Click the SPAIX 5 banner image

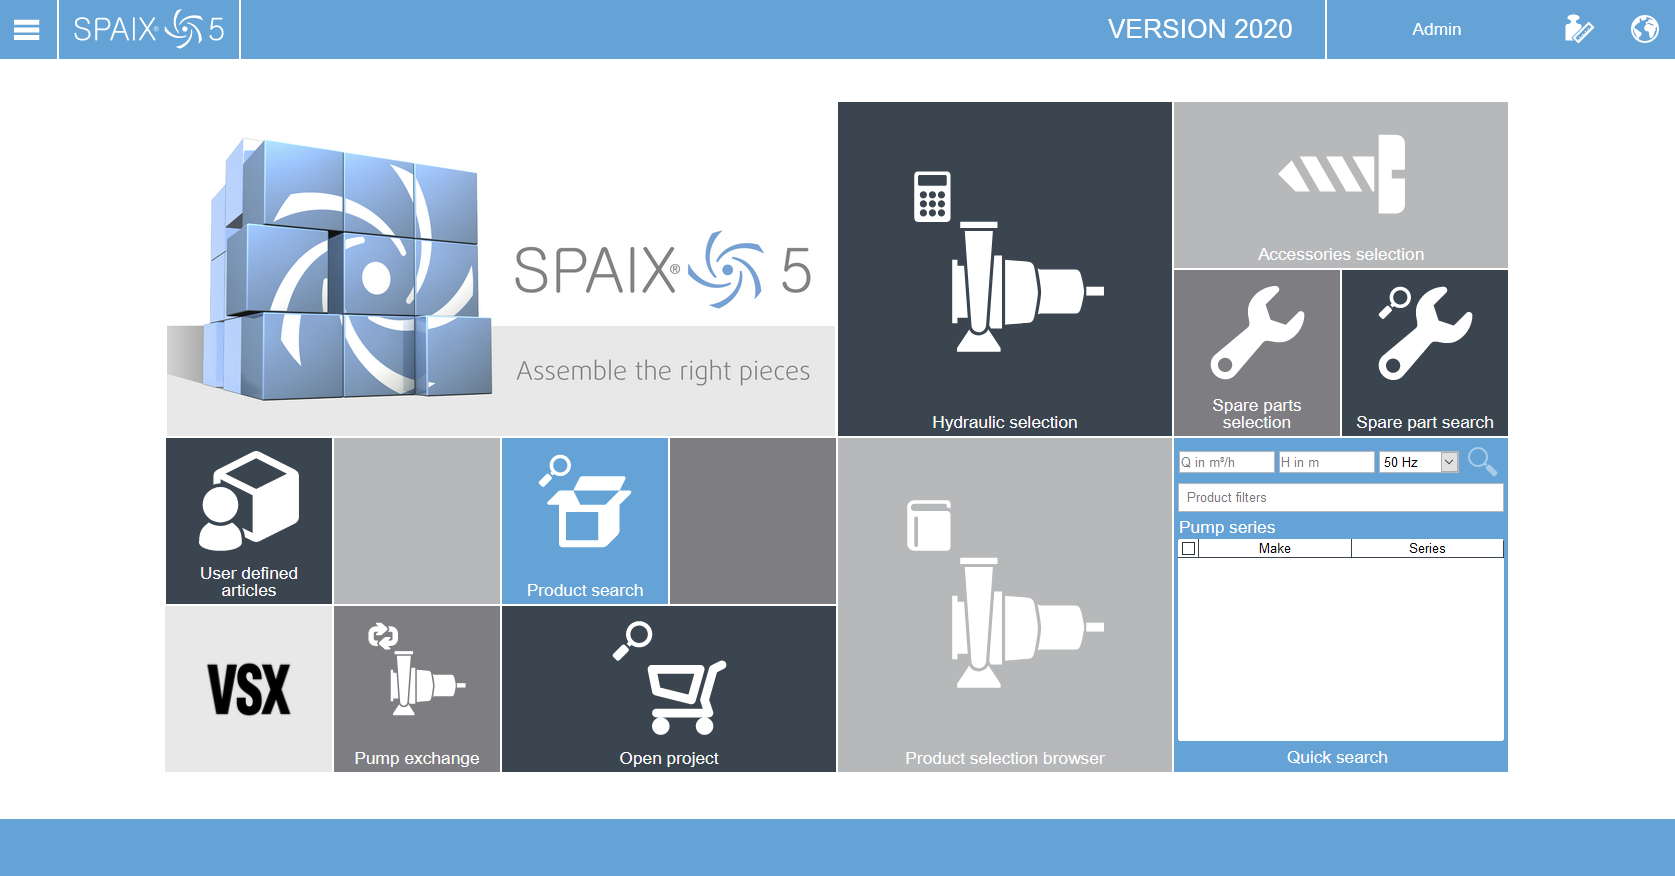click(501, 269)
